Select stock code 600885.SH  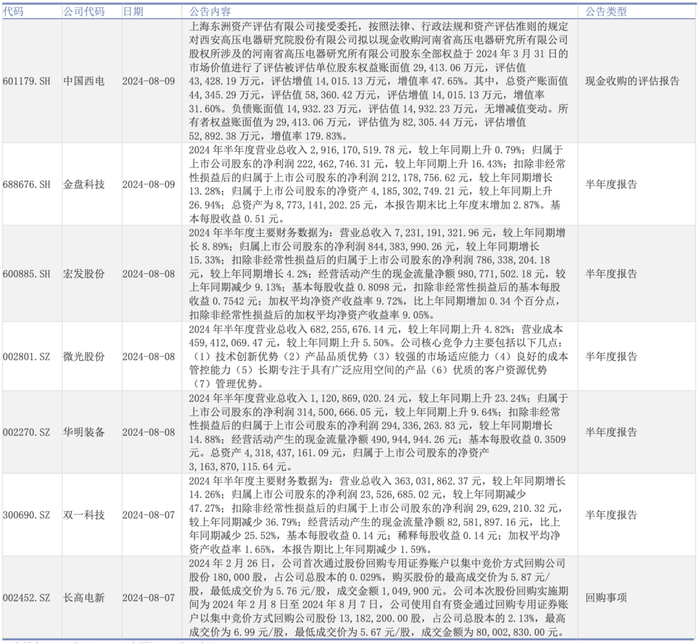click(27, 274)
